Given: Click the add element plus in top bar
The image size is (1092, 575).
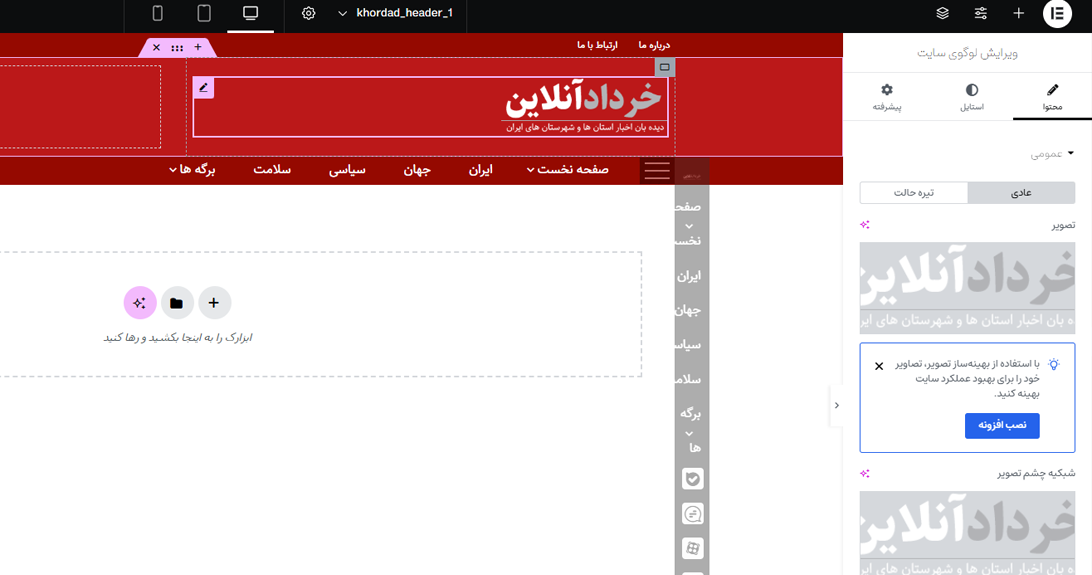Looking at the screenshot, I should [1018, 13].
